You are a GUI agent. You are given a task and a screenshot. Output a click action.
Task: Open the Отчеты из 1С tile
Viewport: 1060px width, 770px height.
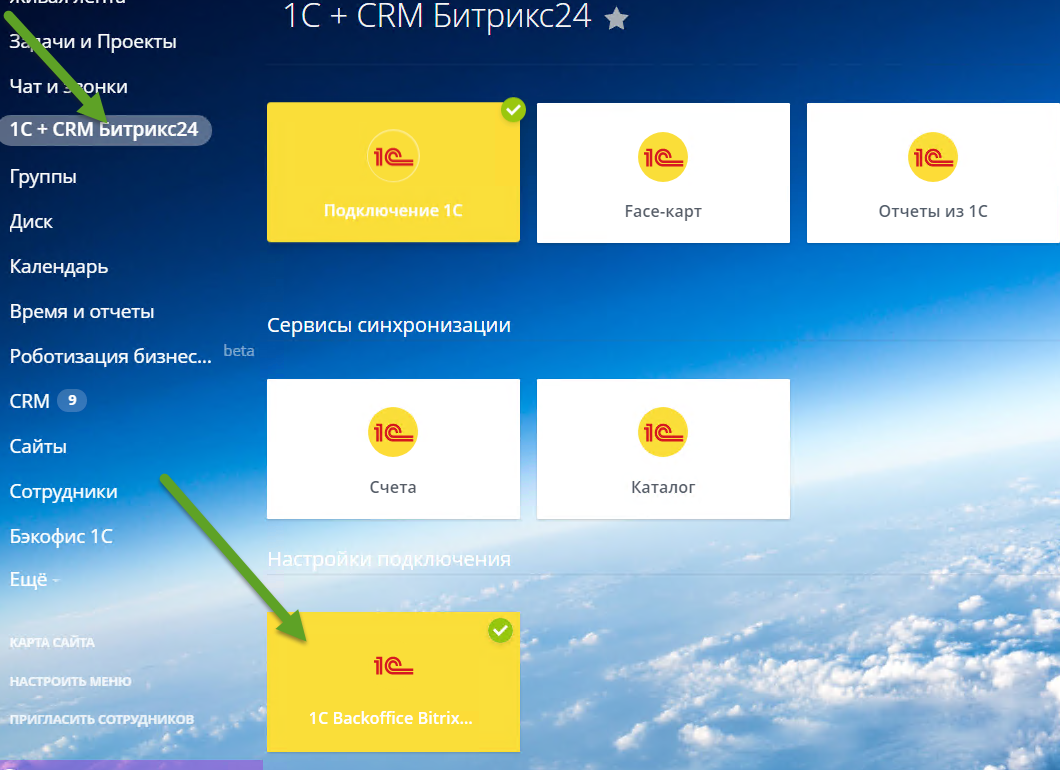click(x=933, y=172)
